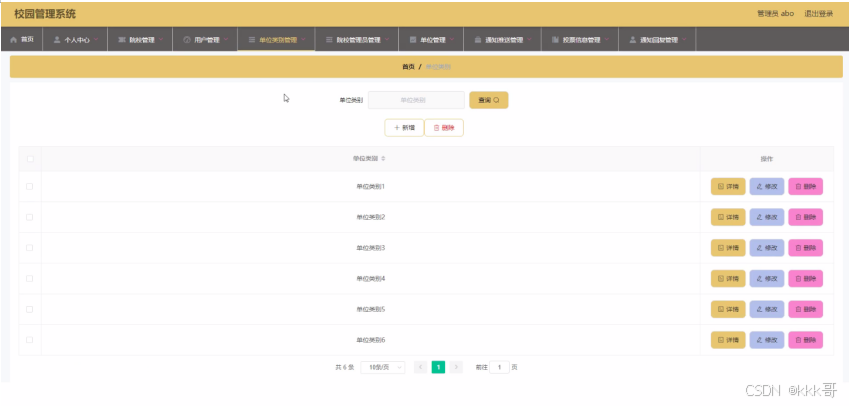Click 删除 for 单位类别5
Screen dimensions: 849x406
click(x=806, y=309)
